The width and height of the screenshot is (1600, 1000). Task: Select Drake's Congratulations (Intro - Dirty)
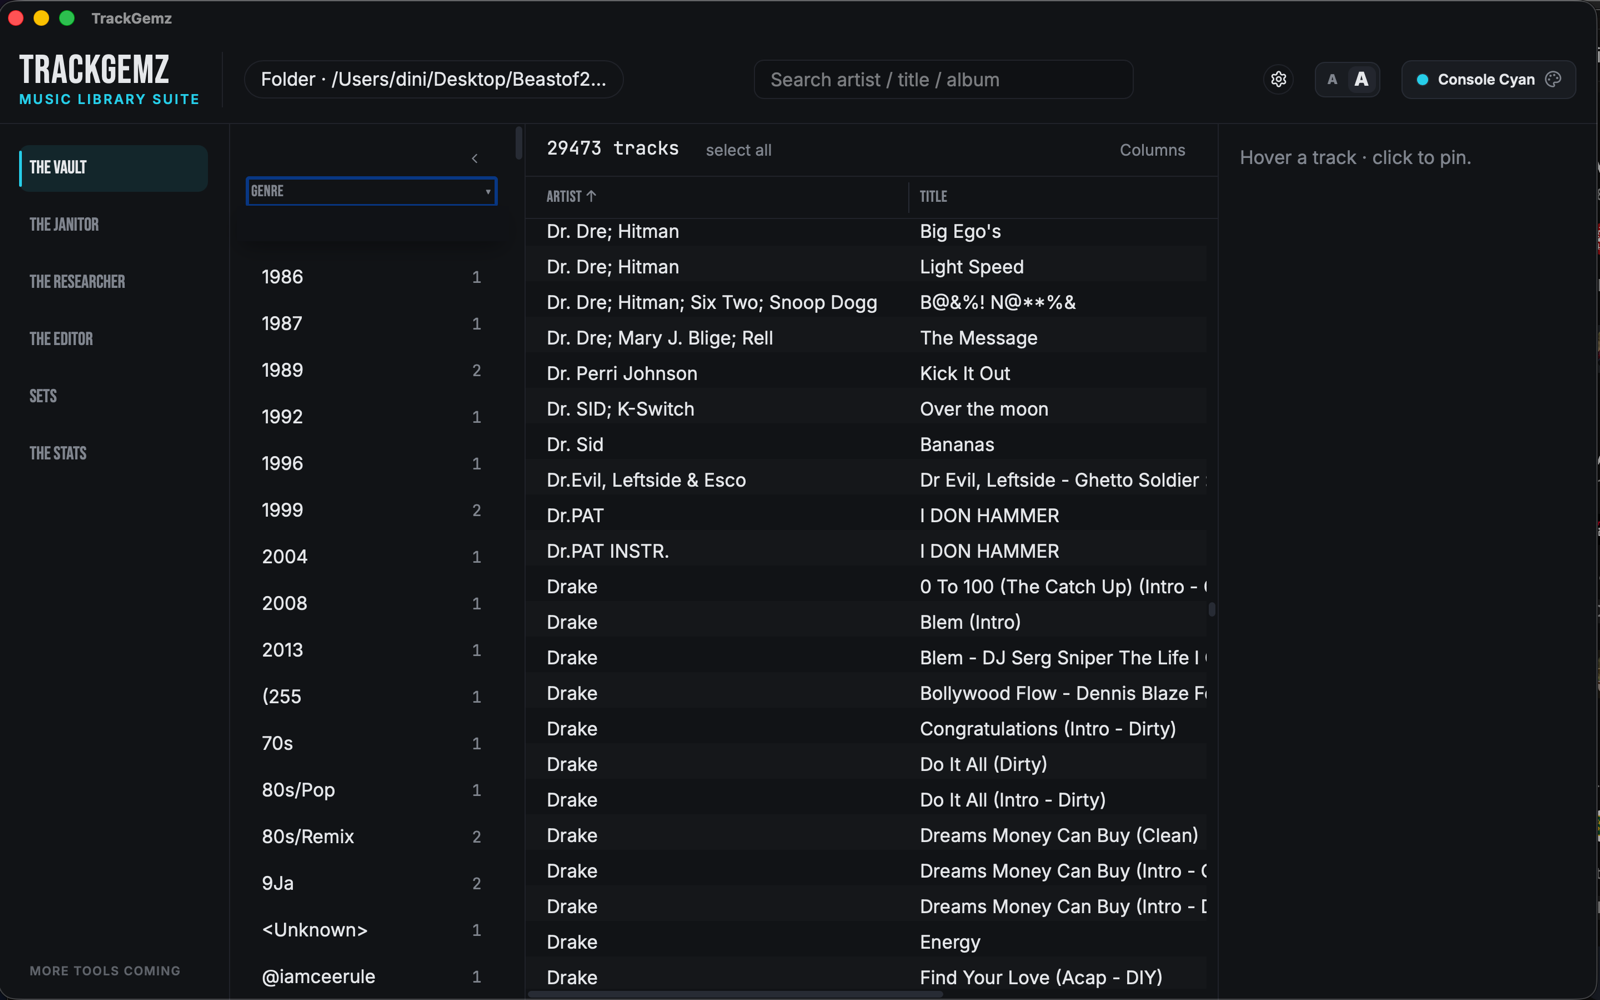point(866,729)
